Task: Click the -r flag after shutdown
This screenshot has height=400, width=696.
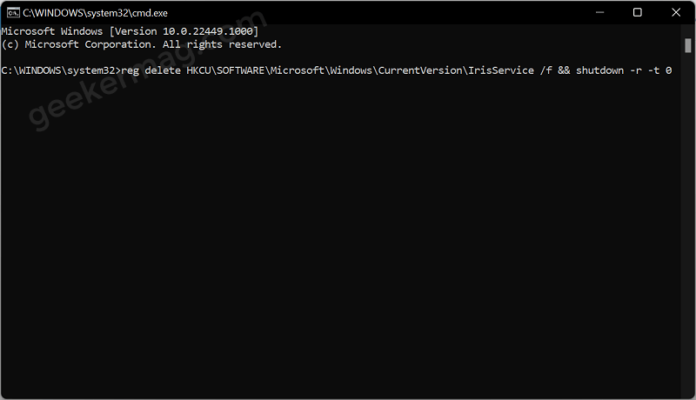Action: point(636,71)
